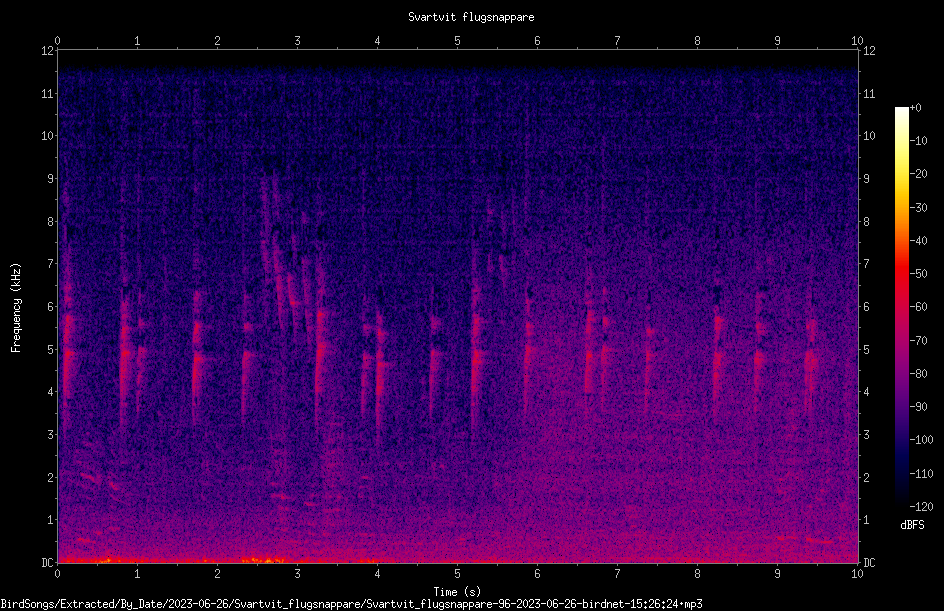Image resolution: width=944 pixels, height=611 pixels.
Task: Click the "-90" value on the color scale
Action: (x=919, y=407)
